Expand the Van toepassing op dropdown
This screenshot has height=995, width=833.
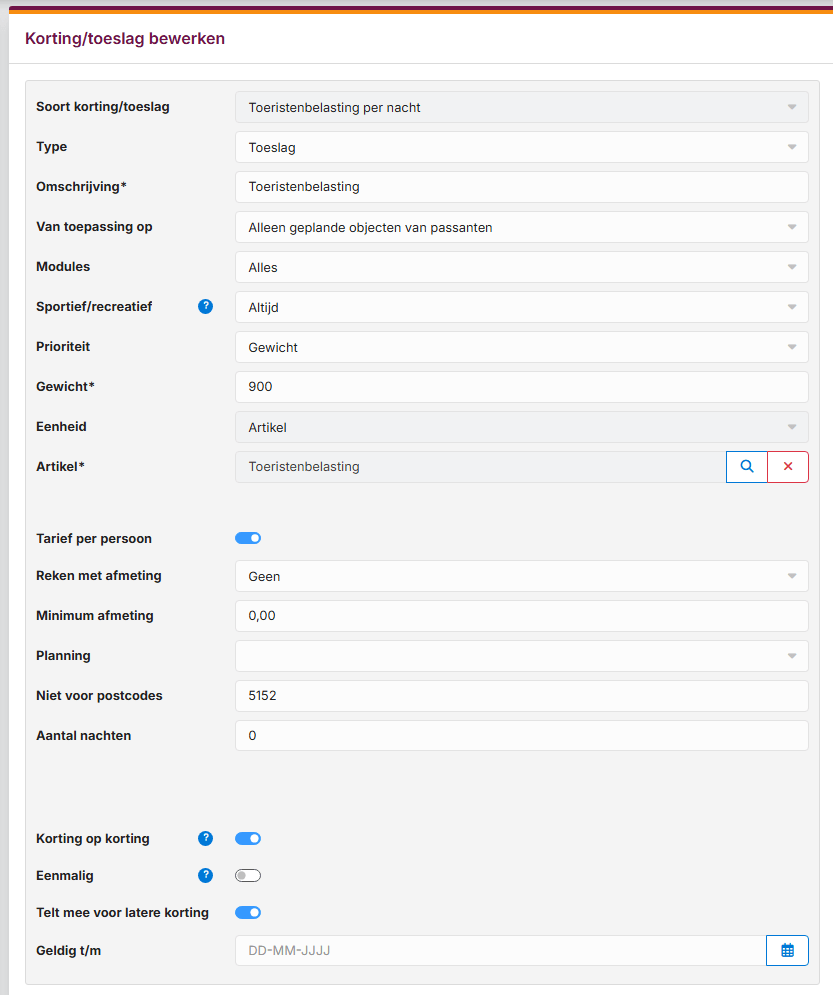(521, 227)
